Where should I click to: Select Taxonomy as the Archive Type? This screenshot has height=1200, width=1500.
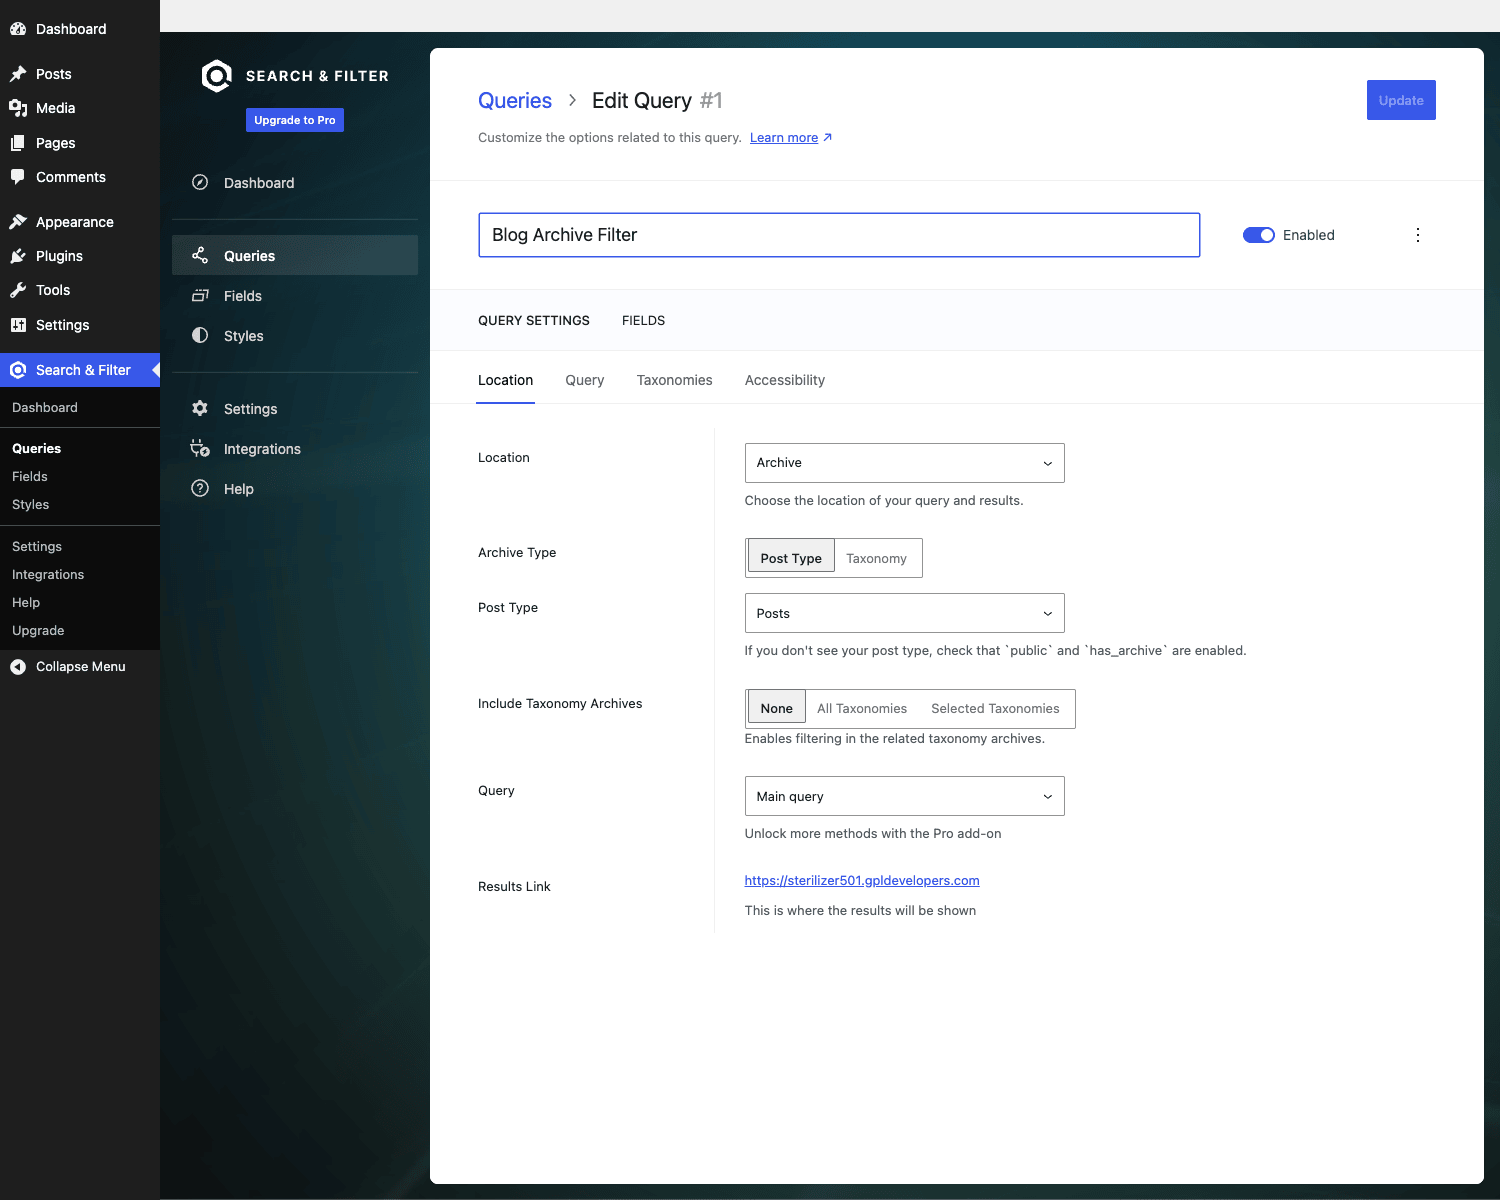tap(876, 558)
